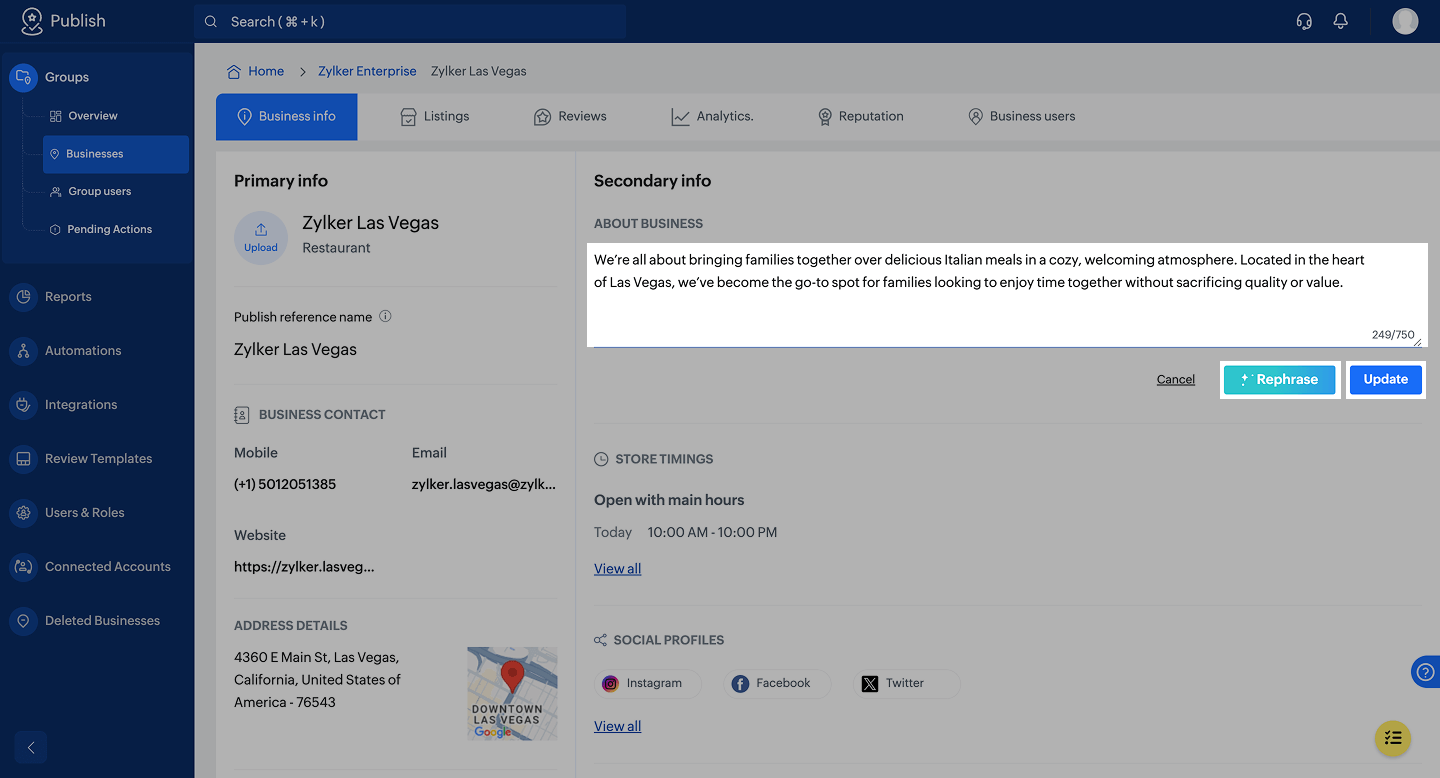Click into the About Business text area
Viewport: 1440px width, 778px height.
1007,295
